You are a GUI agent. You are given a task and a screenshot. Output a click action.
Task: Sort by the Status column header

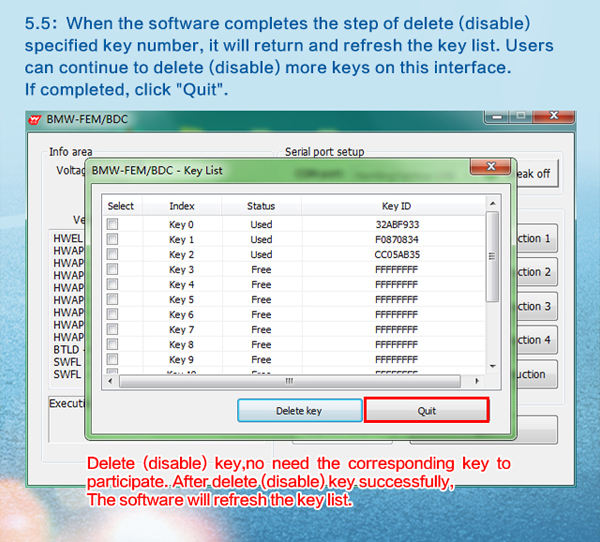pyautogui.click(x=261, y=206)
